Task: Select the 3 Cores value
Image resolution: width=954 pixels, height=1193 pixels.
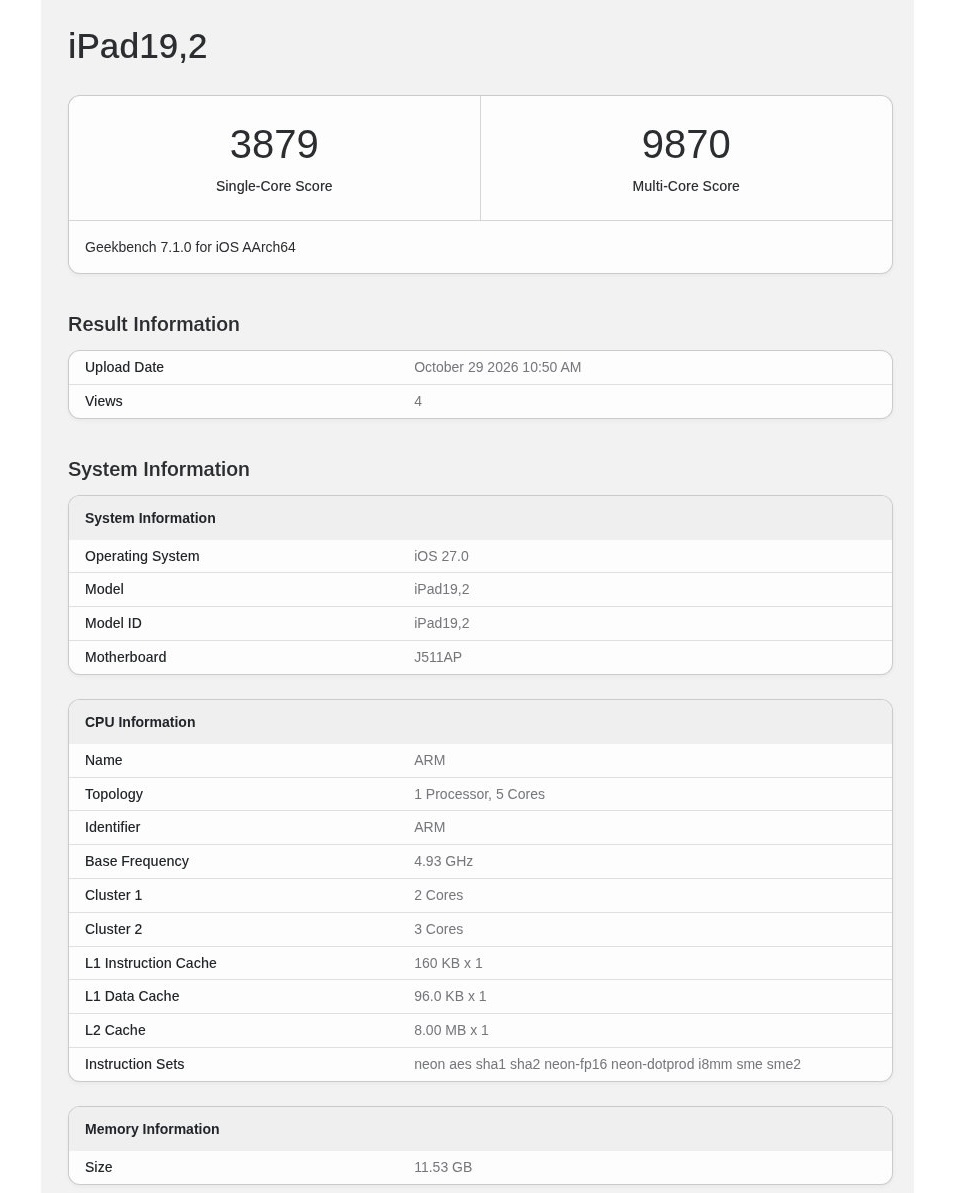Action: [x=438, y=929]
